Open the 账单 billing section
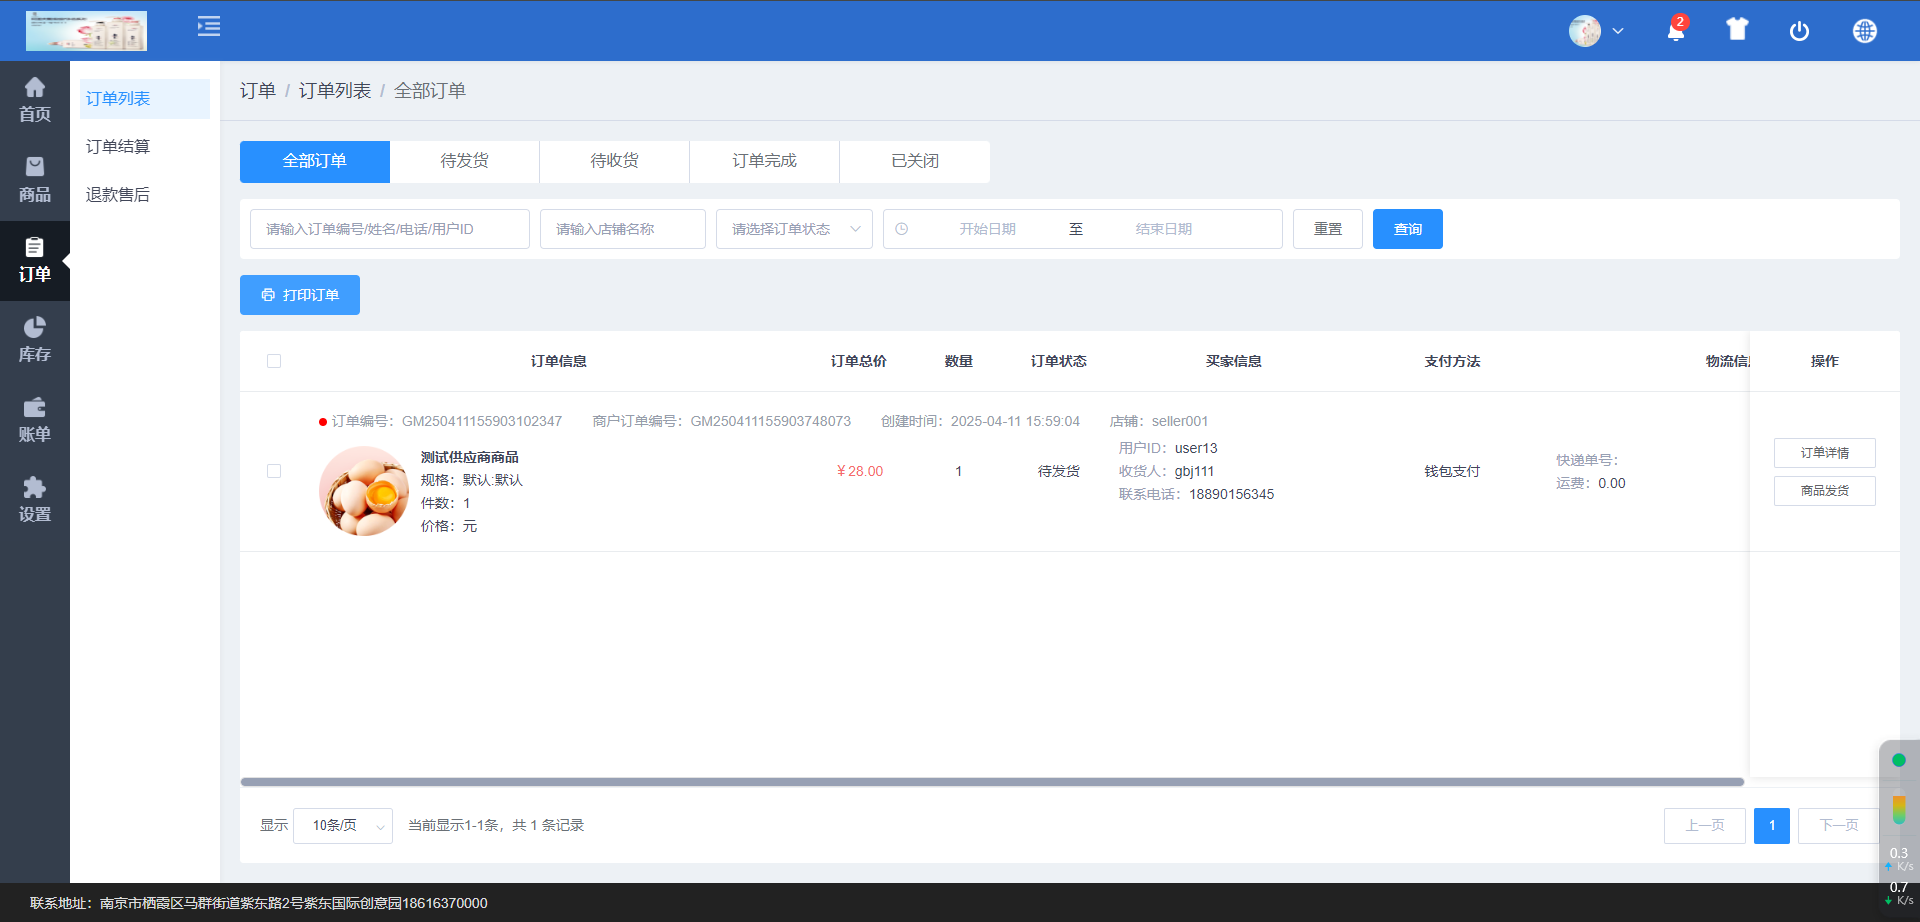The height and width of the screenshot is (922, 1920). [35, 420]
